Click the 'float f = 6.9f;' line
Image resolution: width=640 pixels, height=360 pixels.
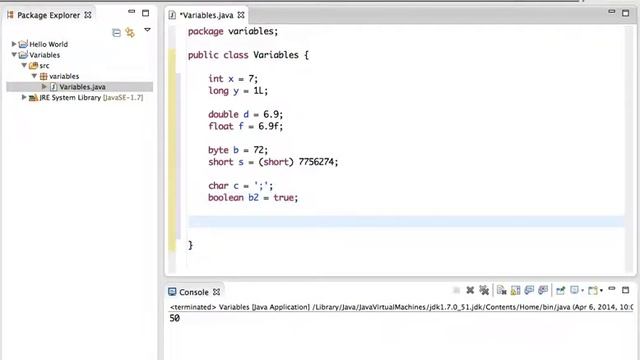(x=245, y=126)
